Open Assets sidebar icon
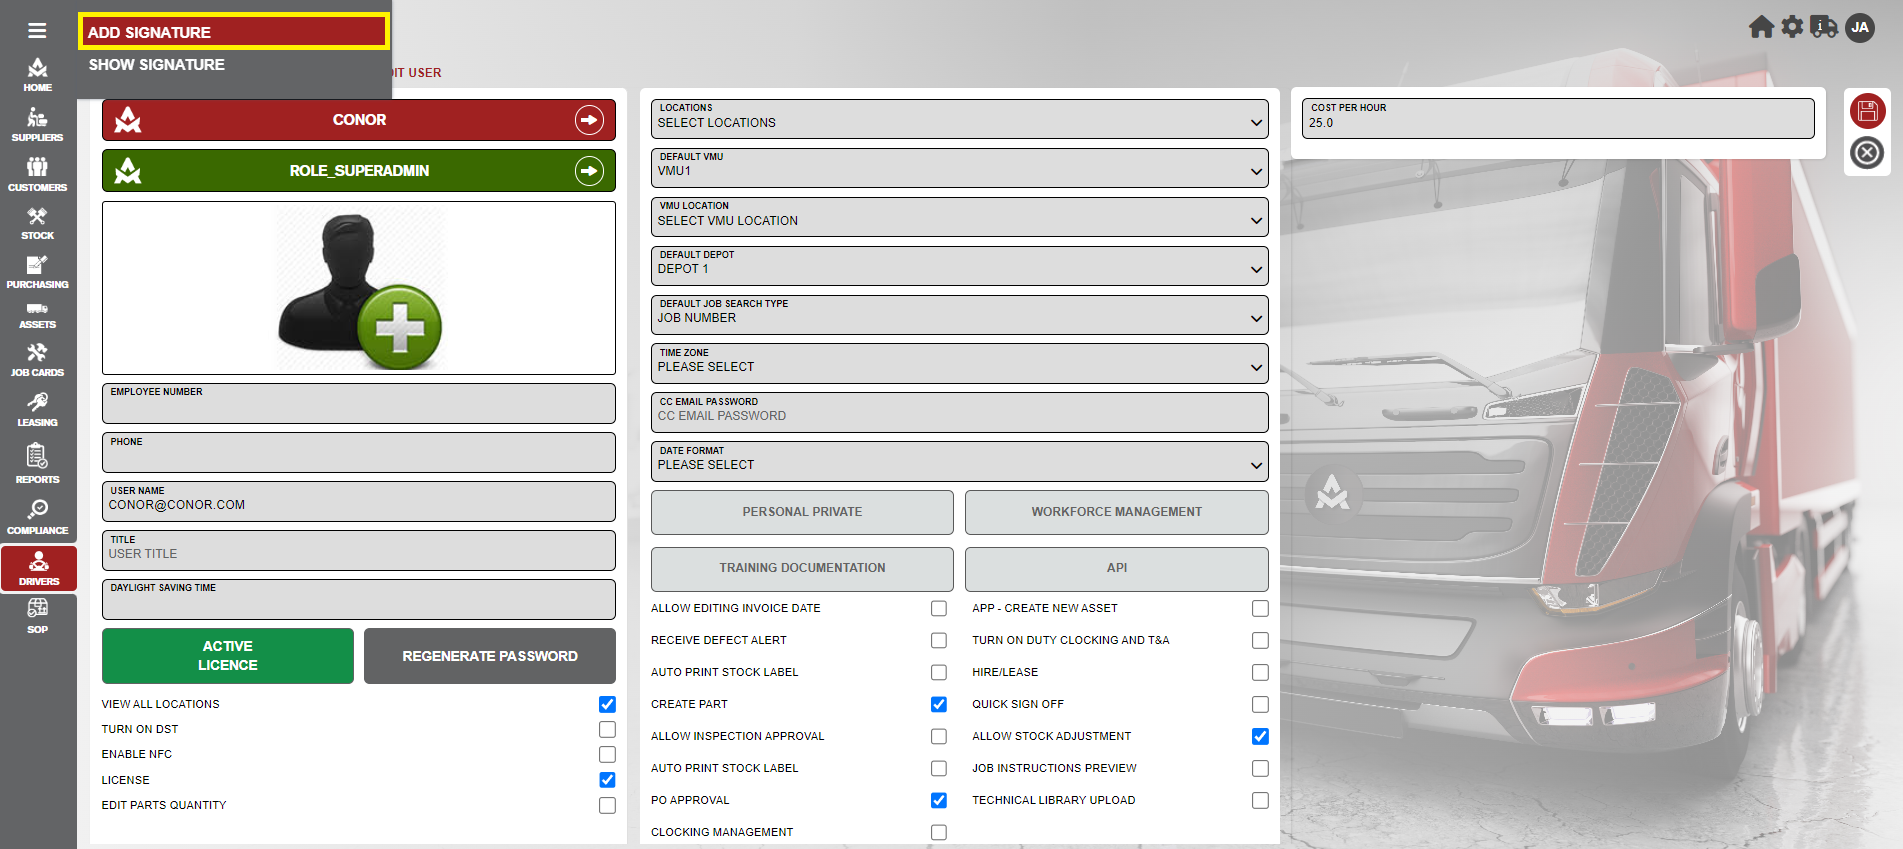The height and width of the screenshot is (849, 1903). pos(37,316)
